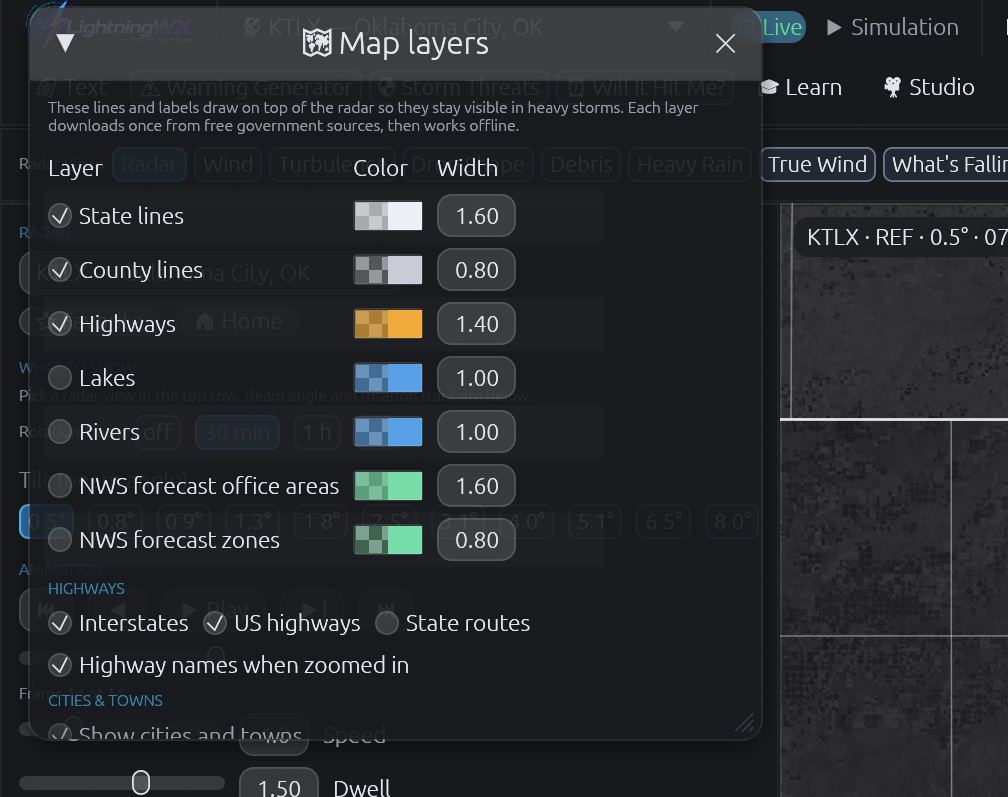This screenshot has height=797, width=1008.
Task: Open the Studio section
Action: [930, 87]
